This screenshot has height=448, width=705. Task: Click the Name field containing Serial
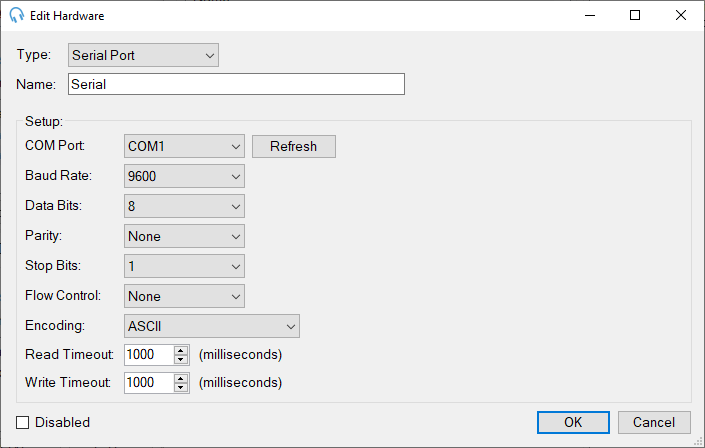coord(236,84)
